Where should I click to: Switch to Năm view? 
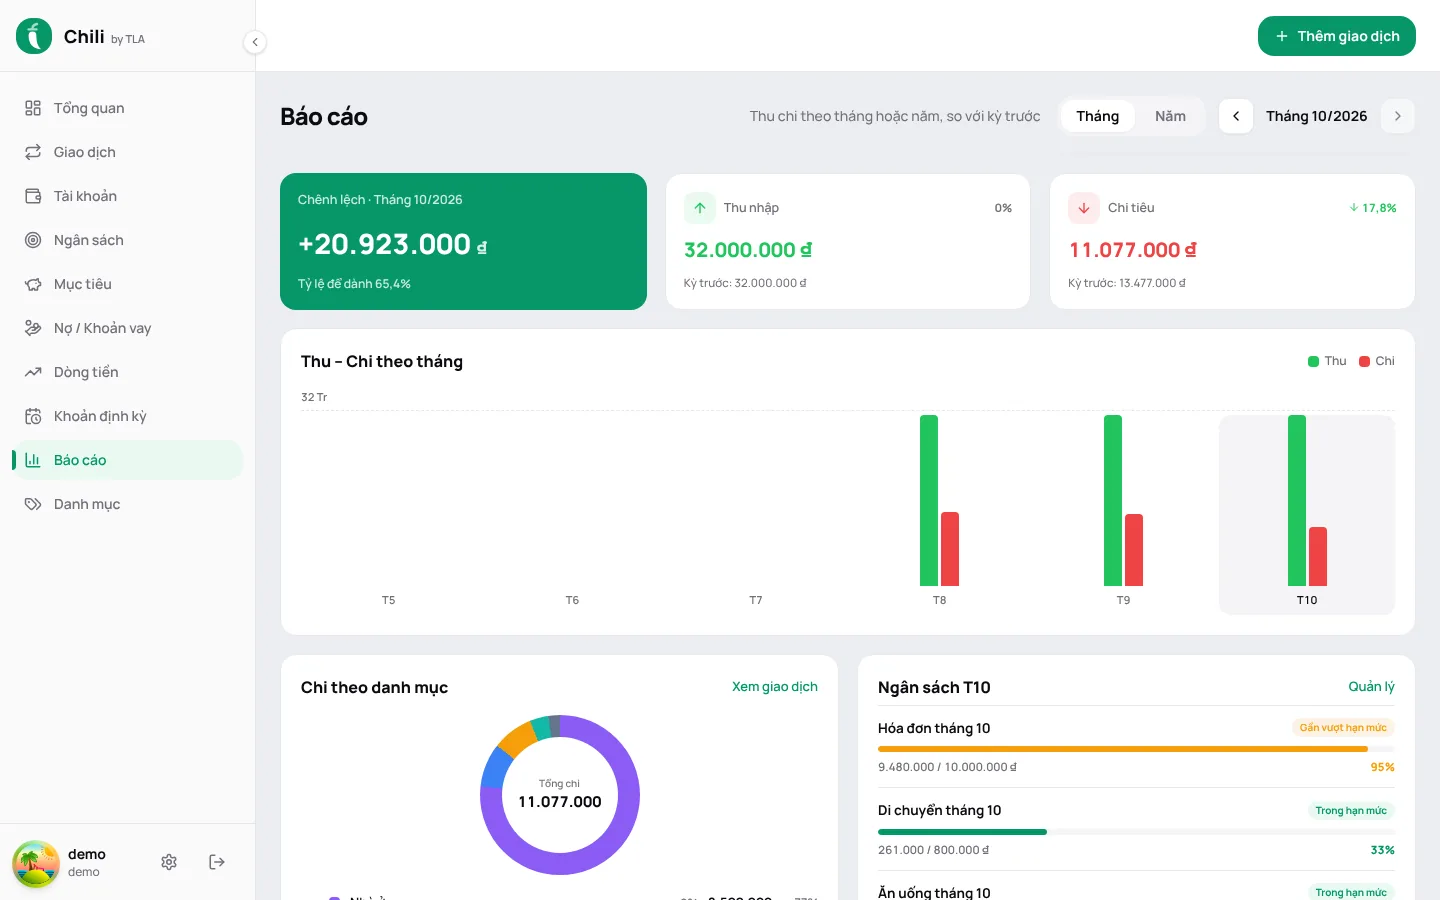[x=1170, y=116]
